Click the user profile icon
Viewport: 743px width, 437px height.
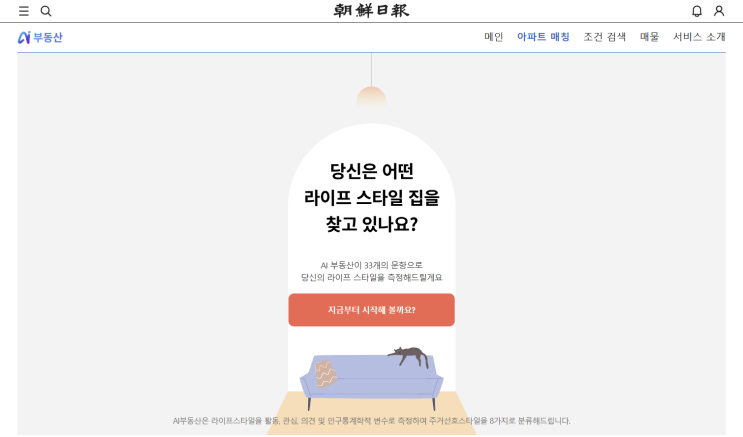pyautogui.click(x=719, y=11)
